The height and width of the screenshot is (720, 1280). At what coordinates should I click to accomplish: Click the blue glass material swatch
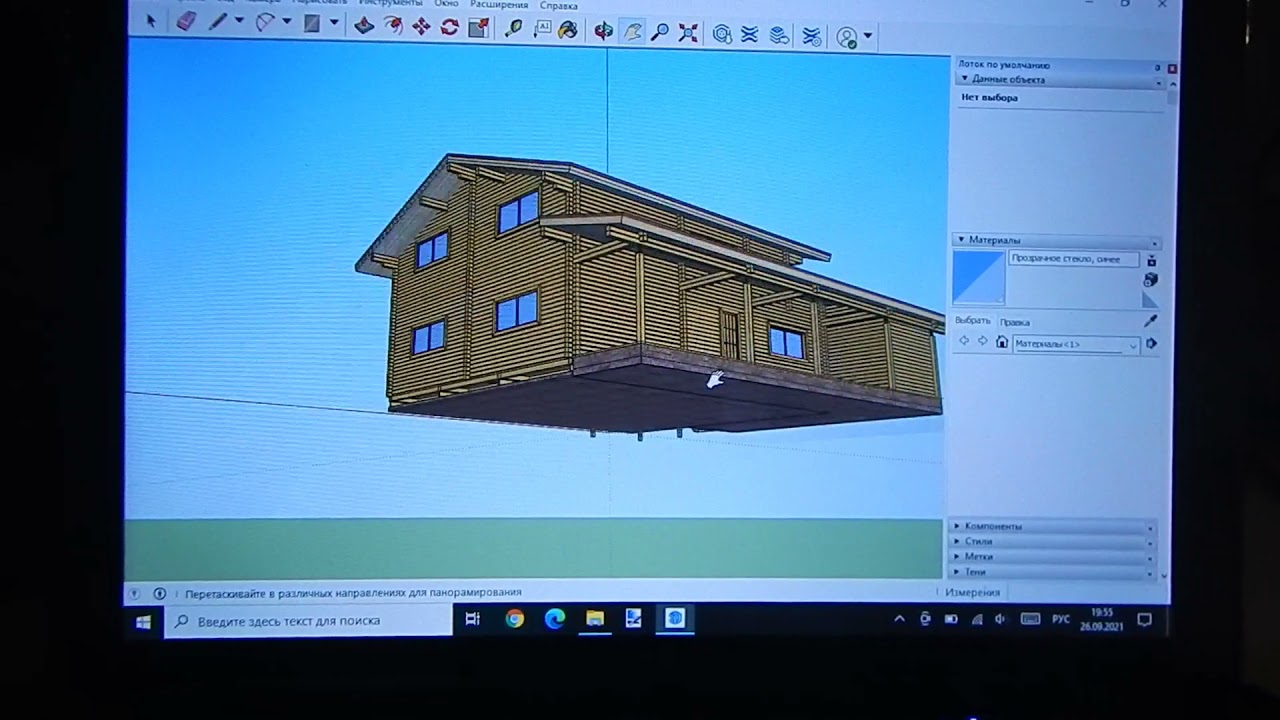978,277
